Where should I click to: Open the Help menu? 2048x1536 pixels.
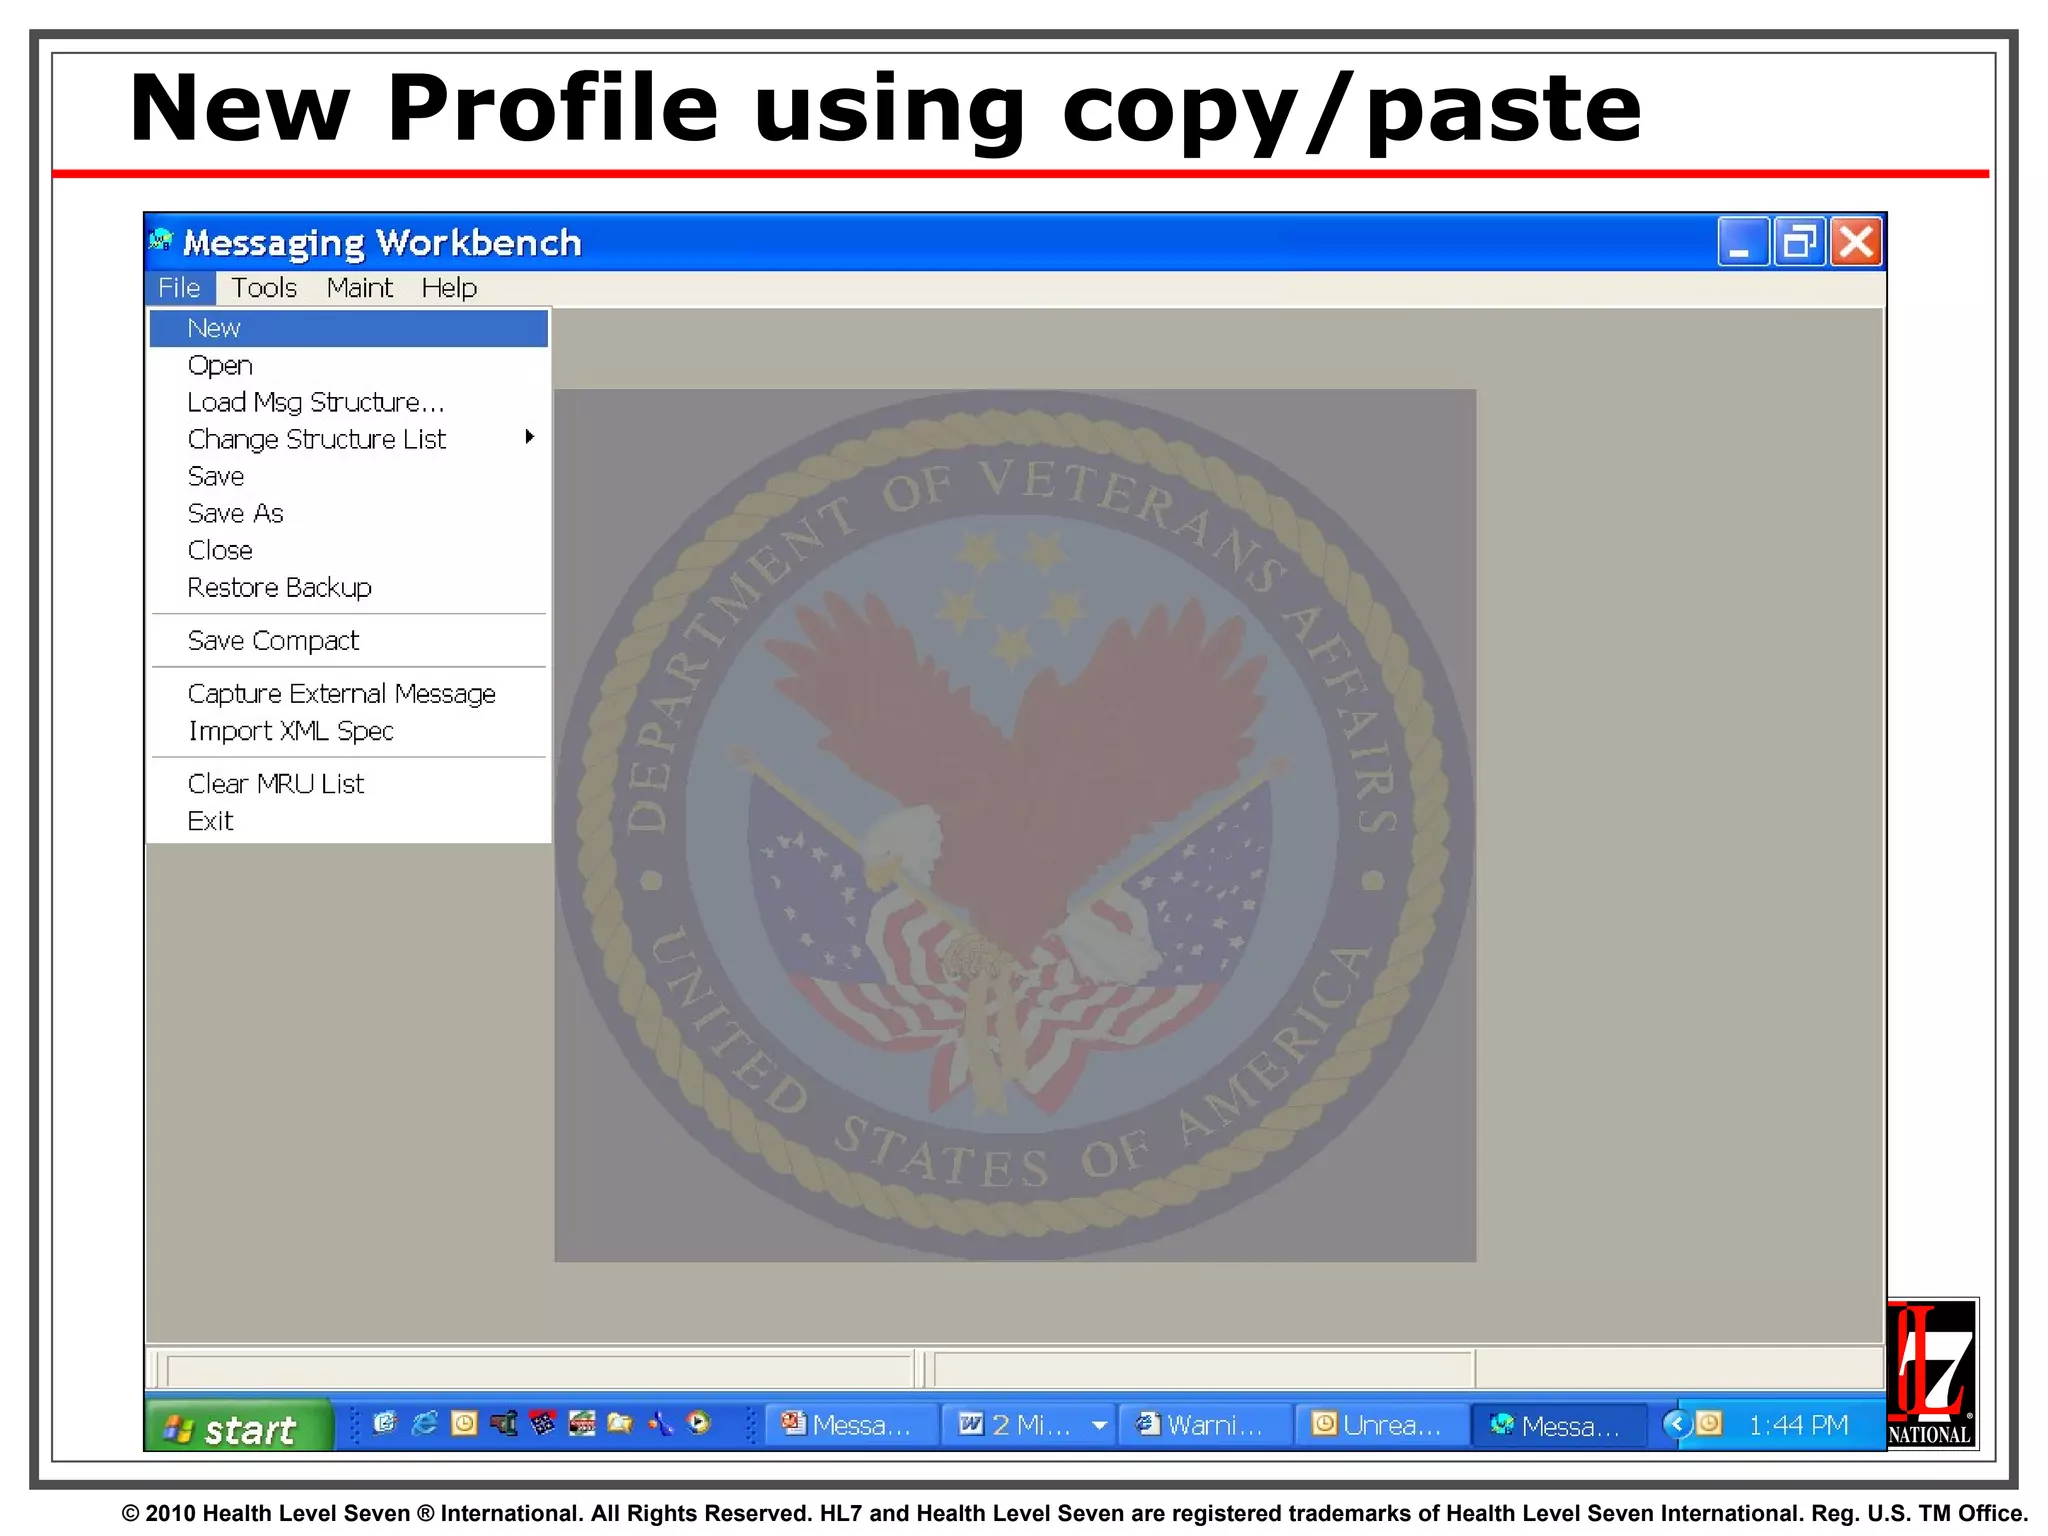(x=449, y=288)
